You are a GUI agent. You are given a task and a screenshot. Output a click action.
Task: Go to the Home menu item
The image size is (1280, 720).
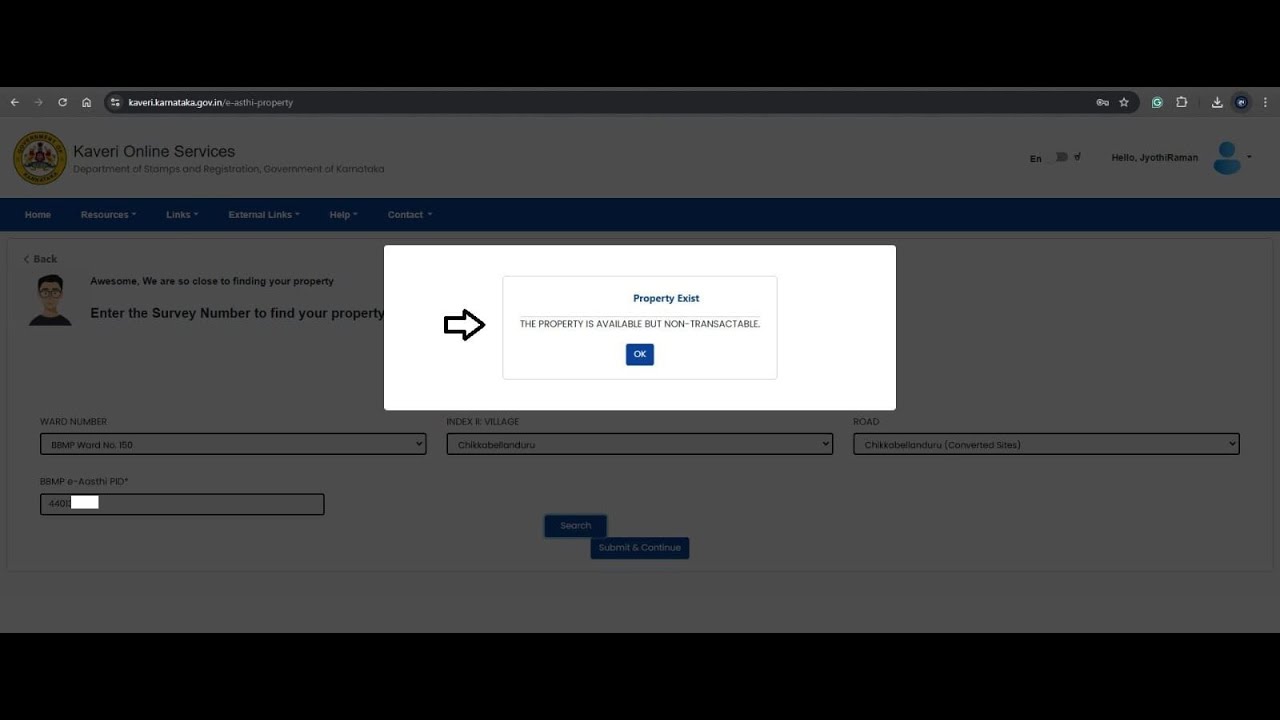click(38, 215)
